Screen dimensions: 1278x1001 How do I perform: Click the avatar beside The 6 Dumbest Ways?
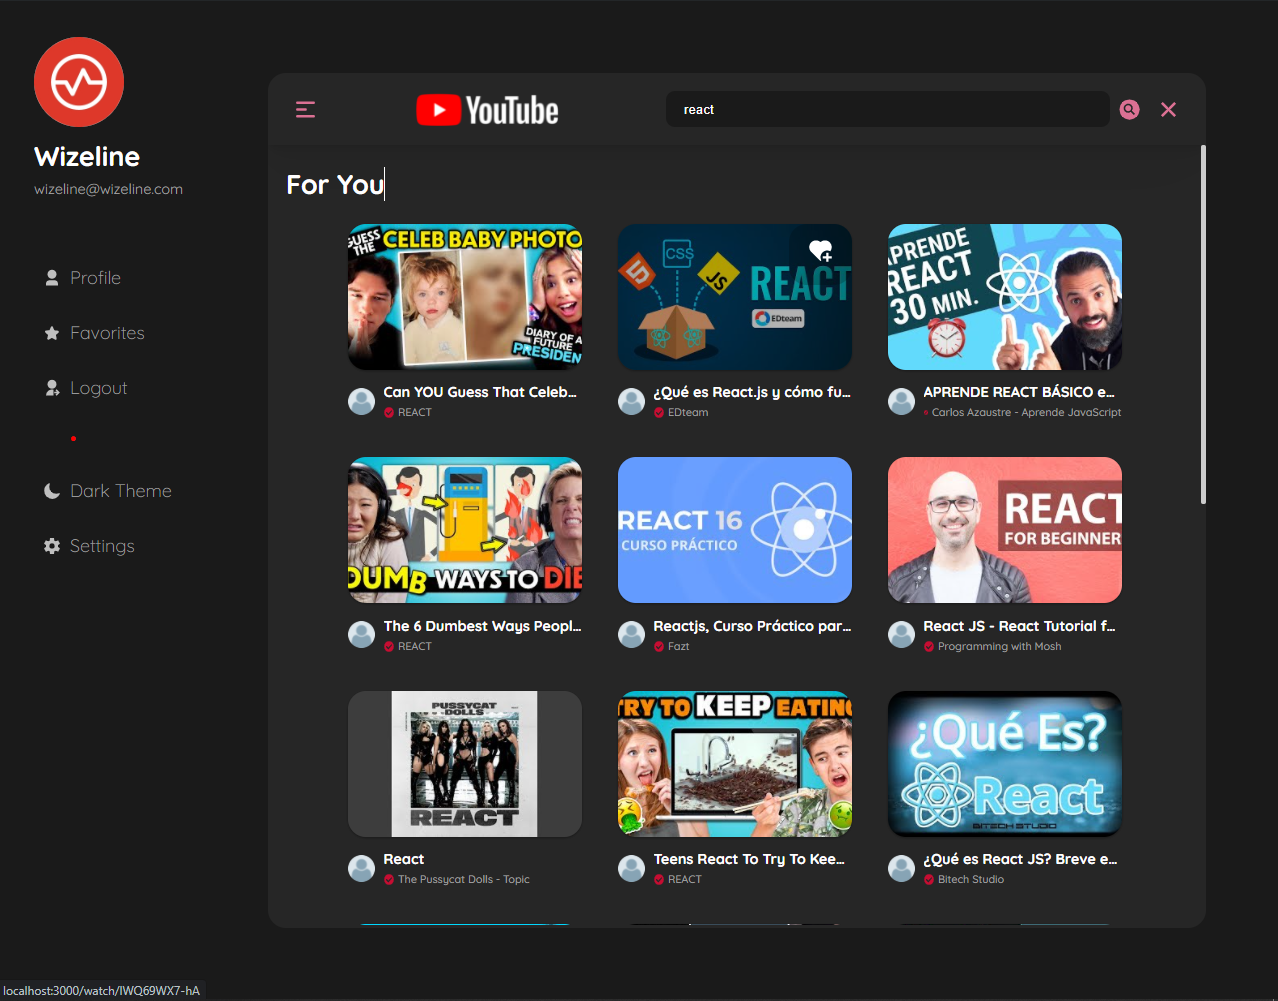click(x=361, y=634)
